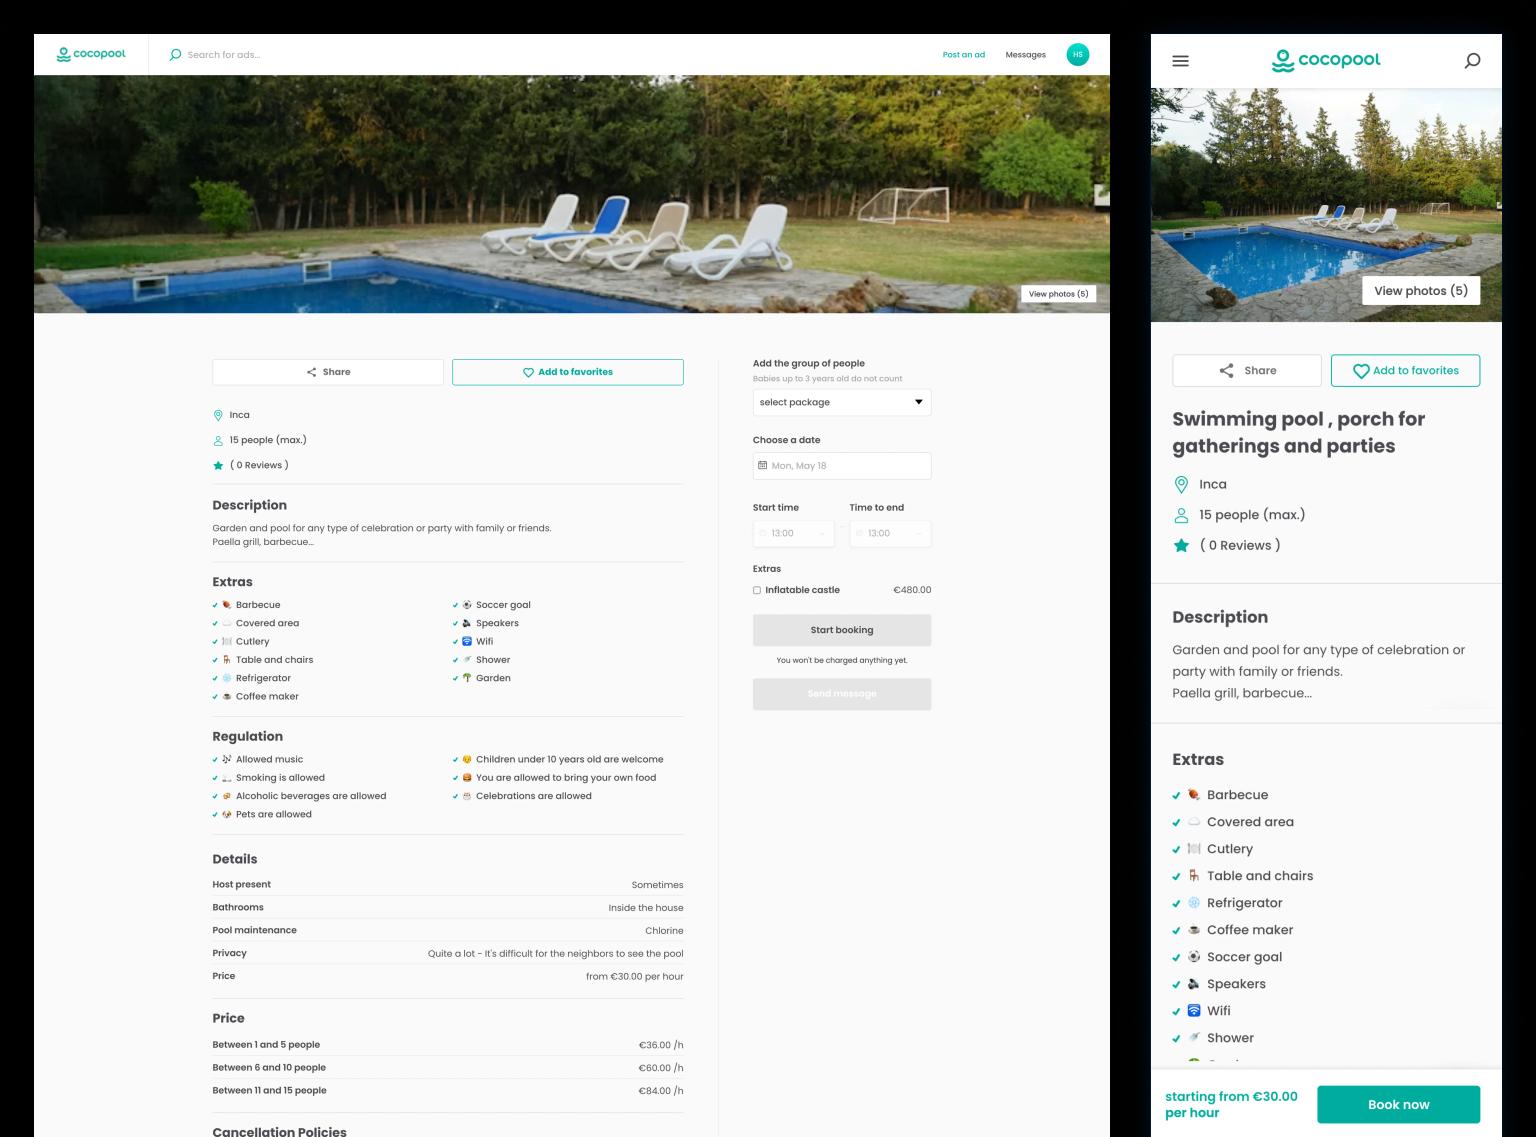Click the Send message button
This screenshot has width=1536, height=1137.
(x=842, y=694)
